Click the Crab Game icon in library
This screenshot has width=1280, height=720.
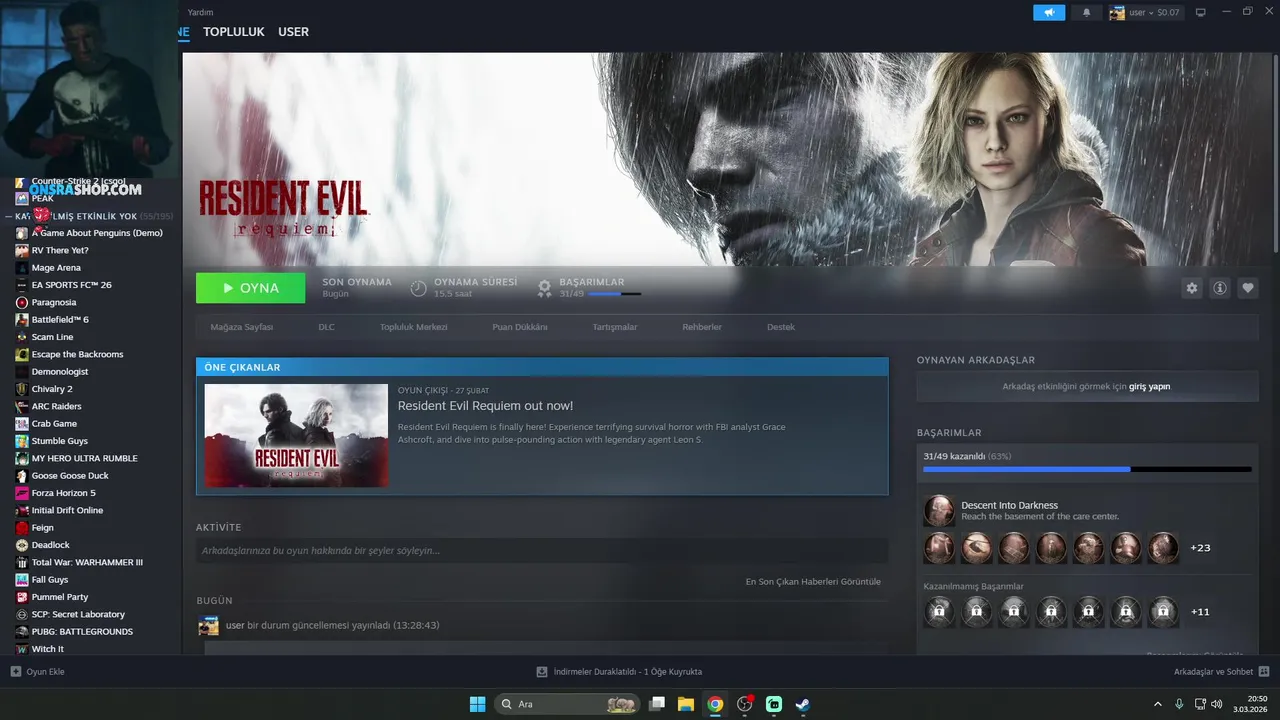(x=22, y=423)
